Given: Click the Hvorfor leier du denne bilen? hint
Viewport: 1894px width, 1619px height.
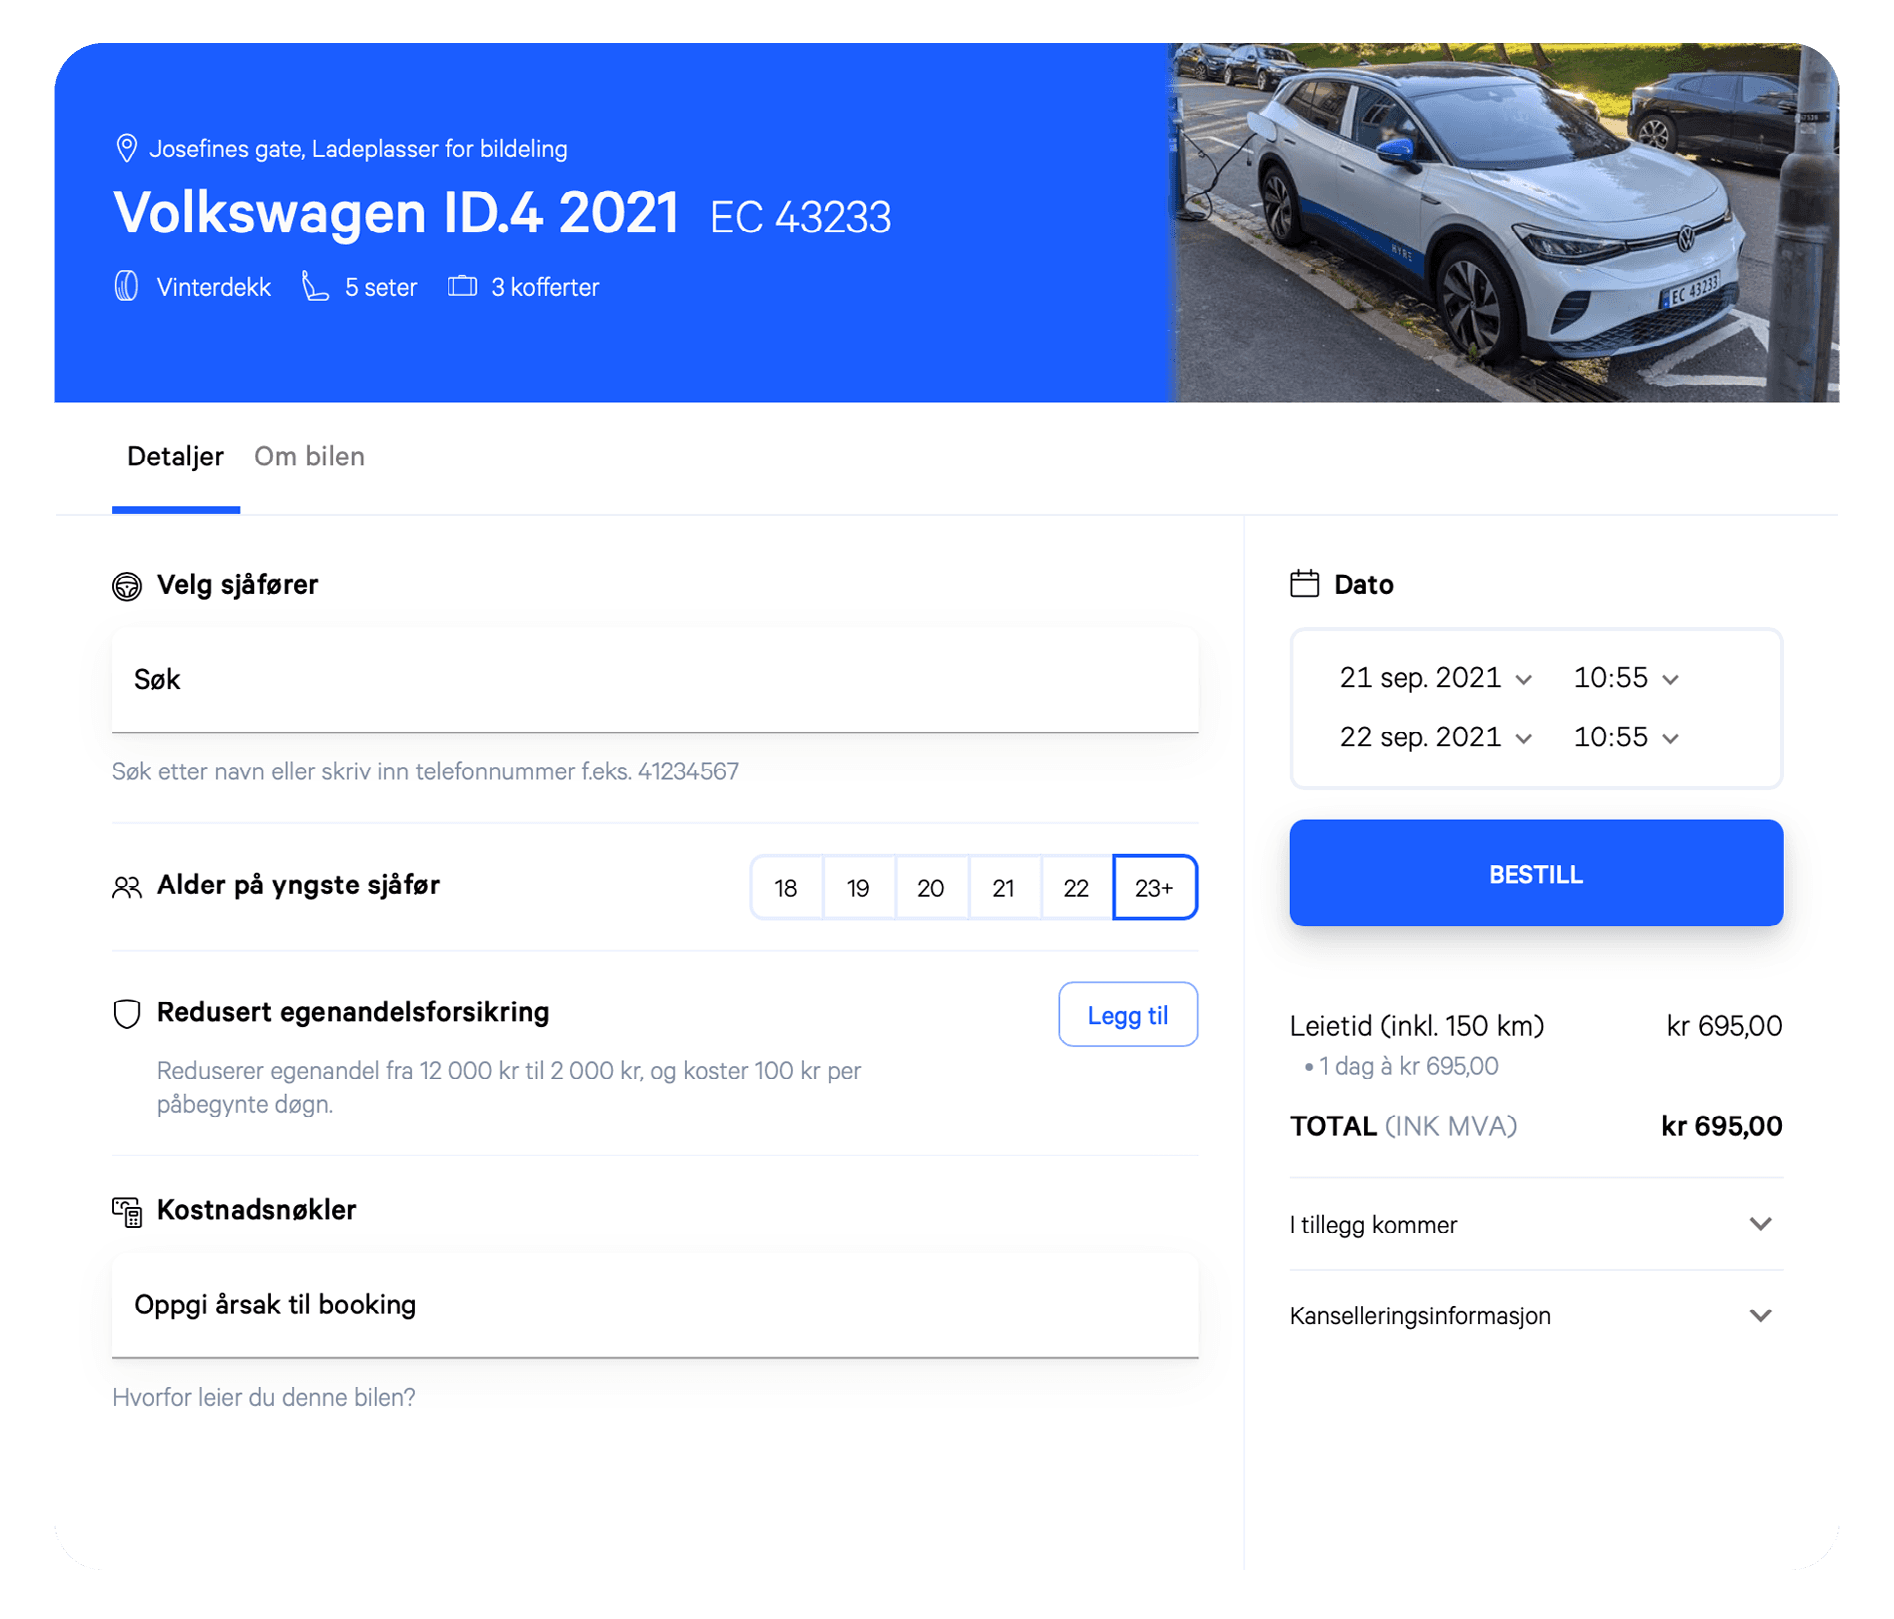Looking at the screenshot, I should click(264, 1397).
